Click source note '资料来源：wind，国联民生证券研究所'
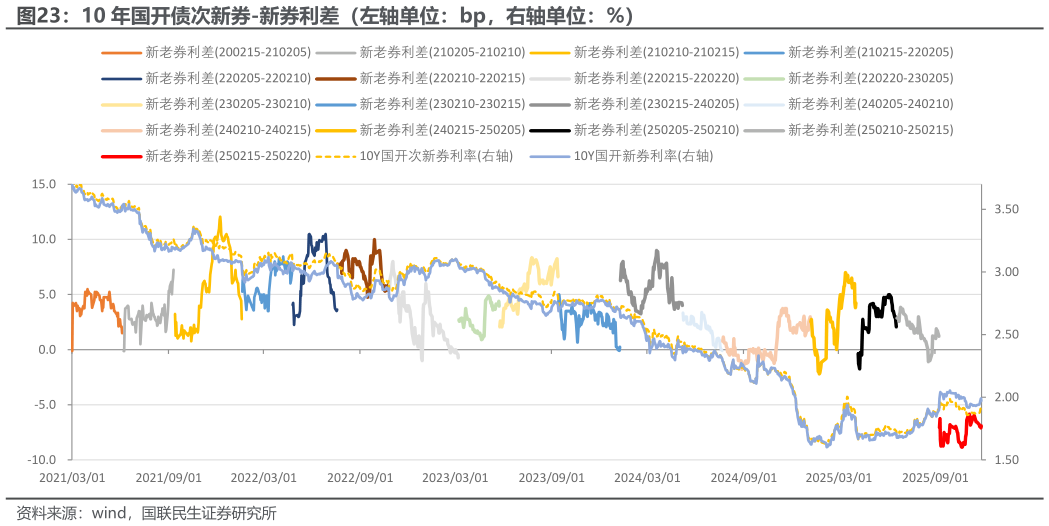 coord(147,513)
